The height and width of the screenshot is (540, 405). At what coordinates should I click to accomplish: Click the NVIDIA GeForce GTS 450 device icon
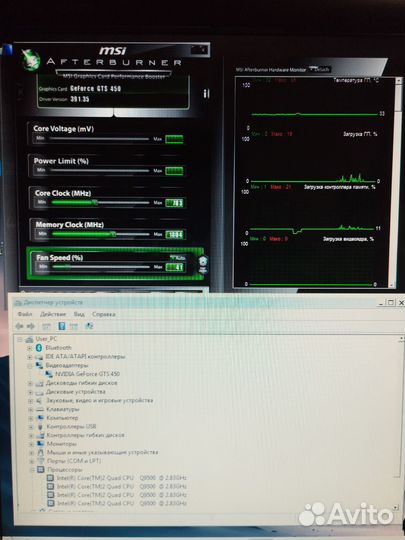(x=49, y=374)
